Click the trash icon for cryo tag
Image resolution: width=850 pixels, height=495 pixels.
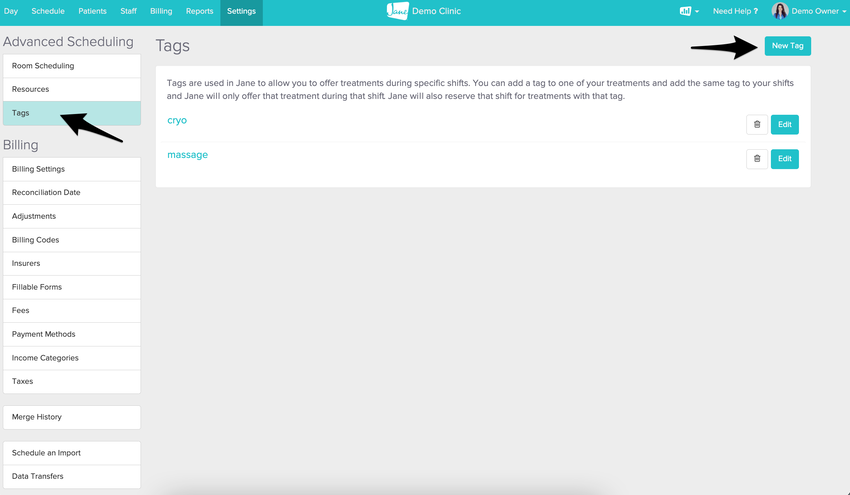pyautogui.click(x=757, y=125)
